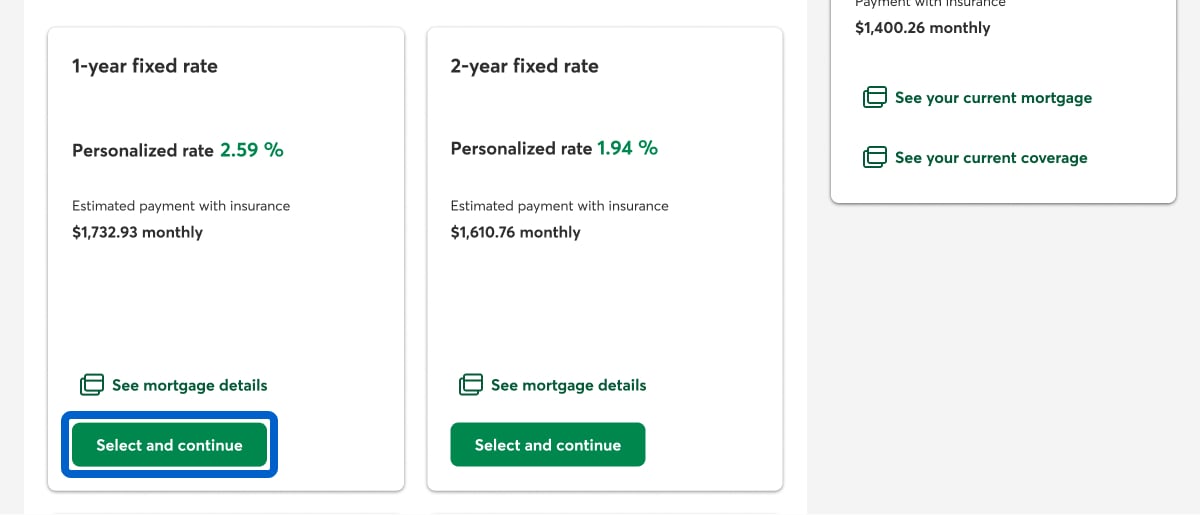Click the details icon in the 1-year card
This screenshot has height=515, width=1200.
[x=92, y=385]
